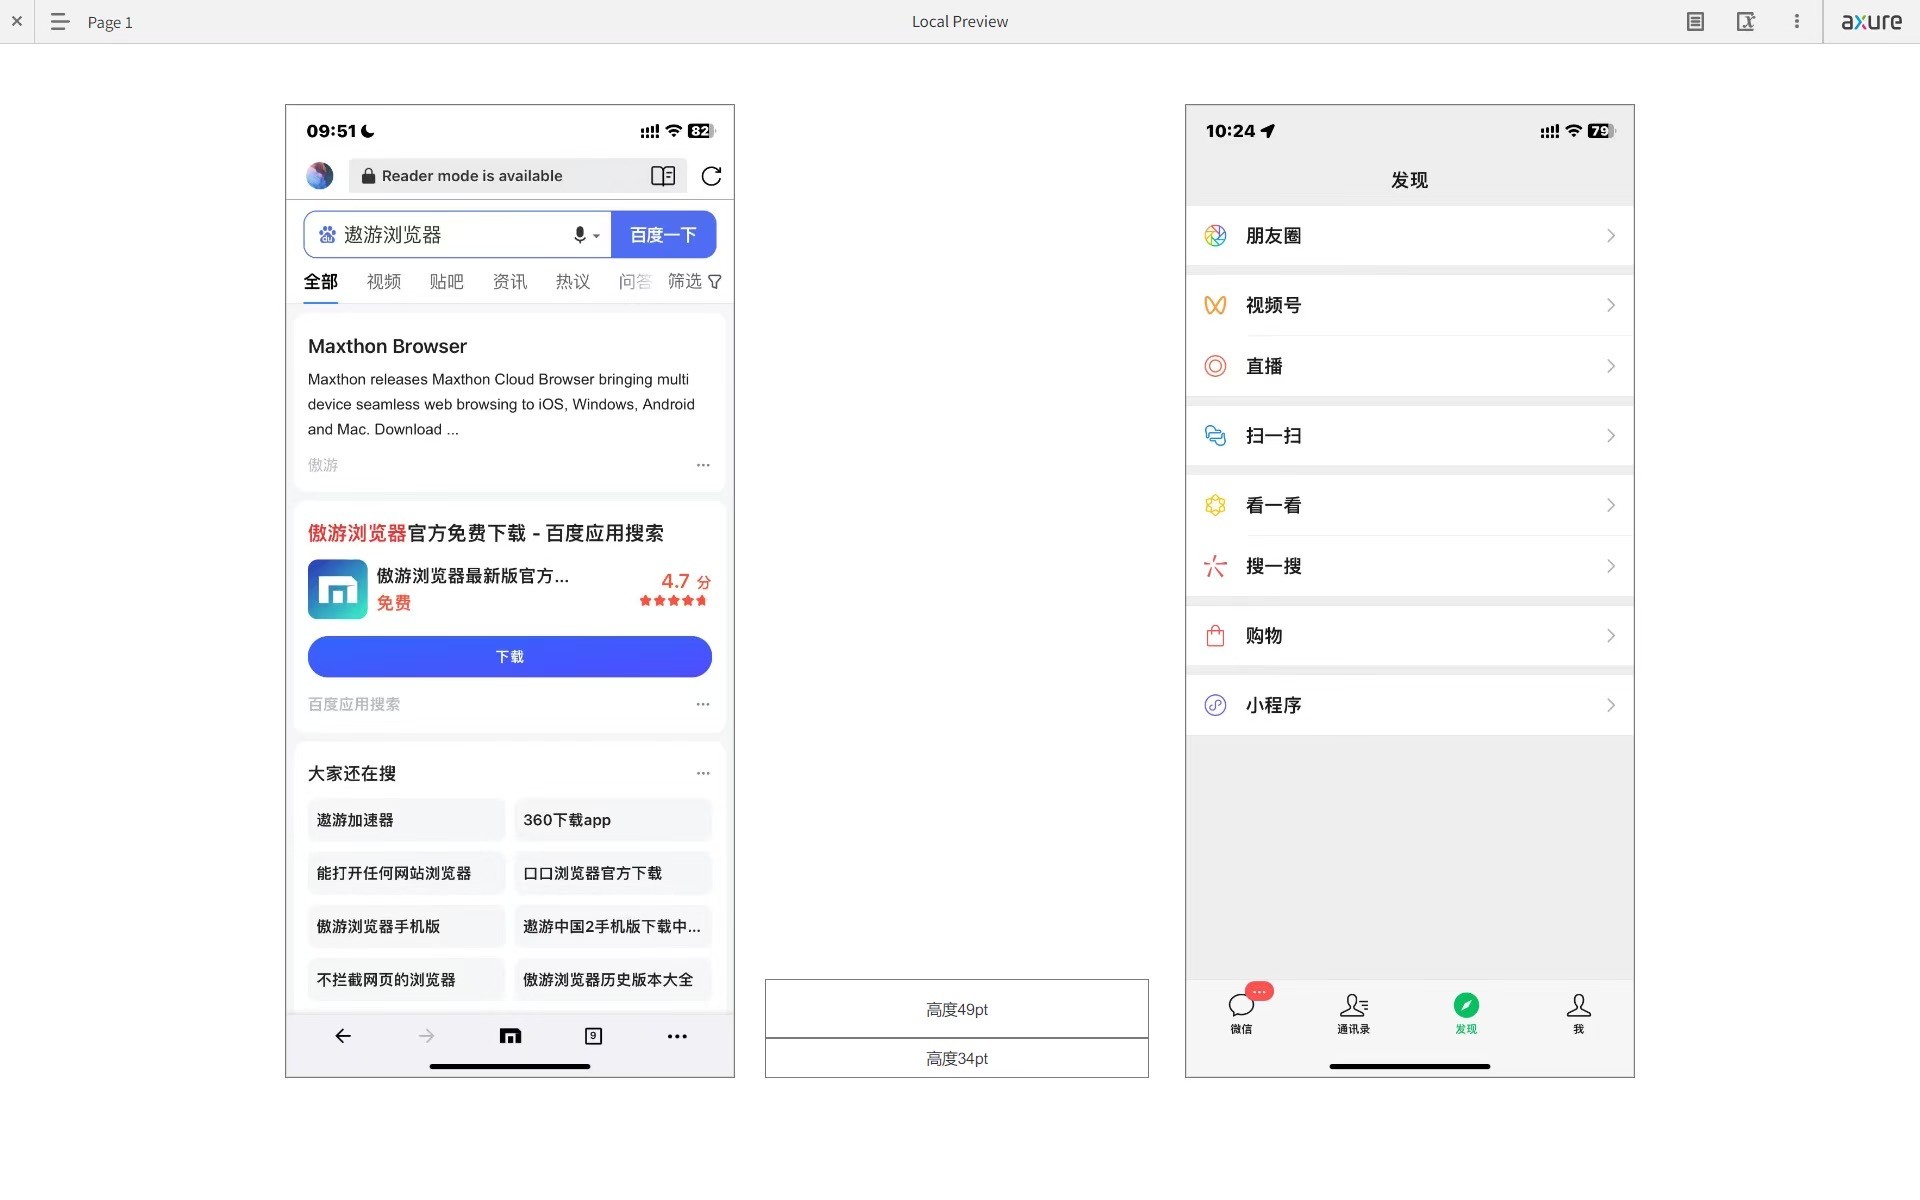
Task: Click the blue 下载 download button
Action: pyautogui.click(x=509, y=657)
